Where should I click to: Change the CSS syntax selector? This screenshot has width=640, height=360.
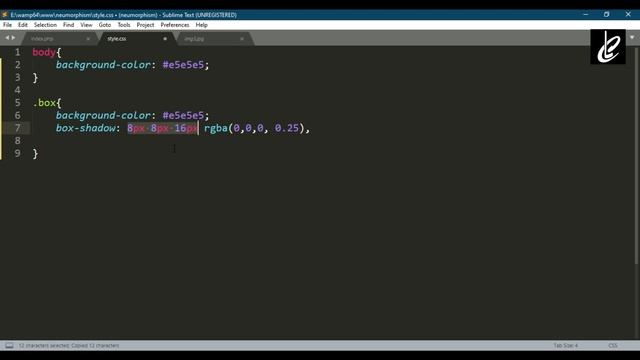[613, 346]
